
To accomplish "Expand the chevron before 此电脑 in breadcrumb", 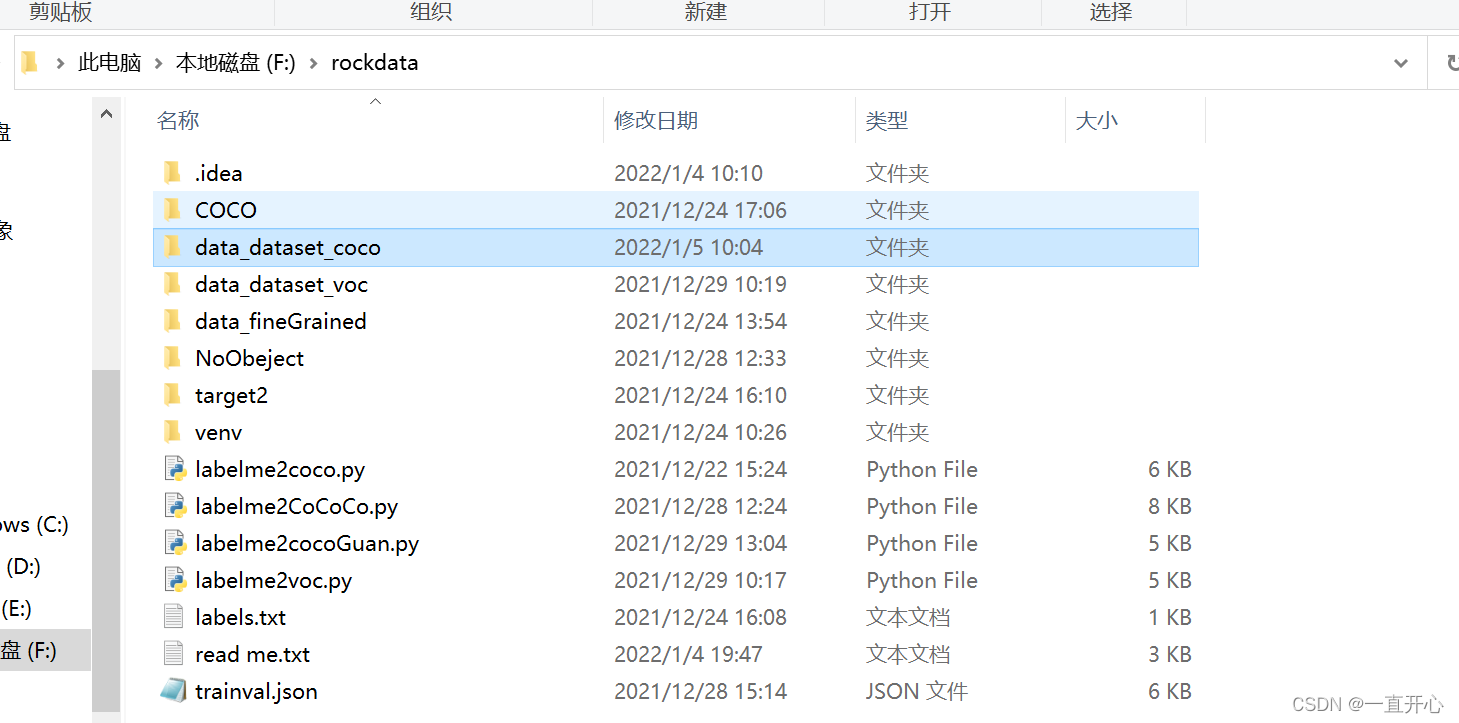I will [x=61, y=63].
